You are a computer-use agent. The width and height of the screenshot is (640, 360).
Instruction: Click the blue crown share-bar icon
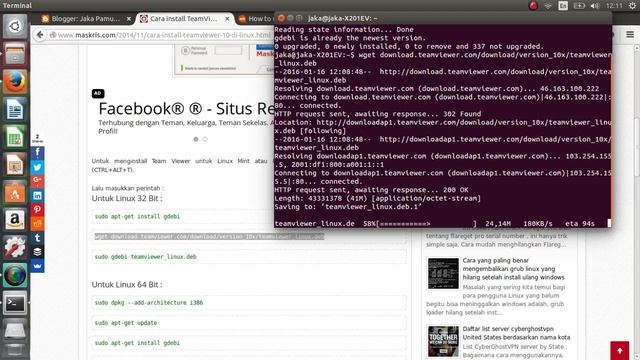pyautogui.click(x=37, y=266)
